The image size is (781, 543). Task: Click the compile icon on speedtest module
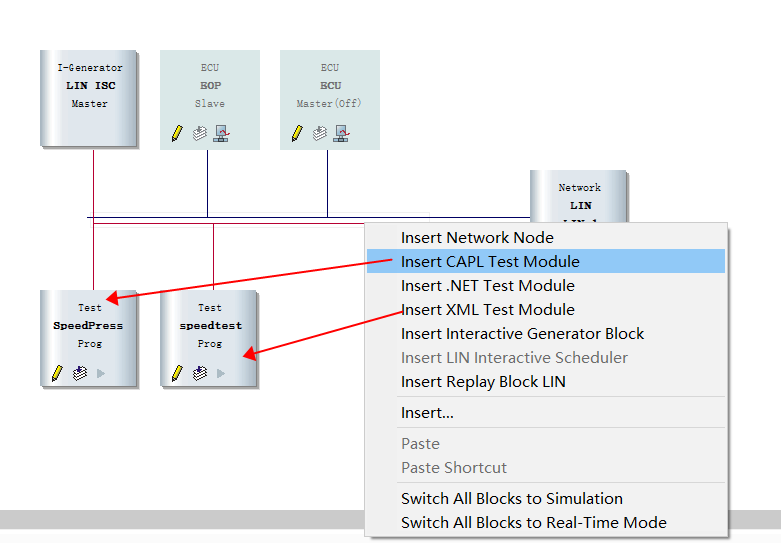pyautogui.click(x=200, y=373)
